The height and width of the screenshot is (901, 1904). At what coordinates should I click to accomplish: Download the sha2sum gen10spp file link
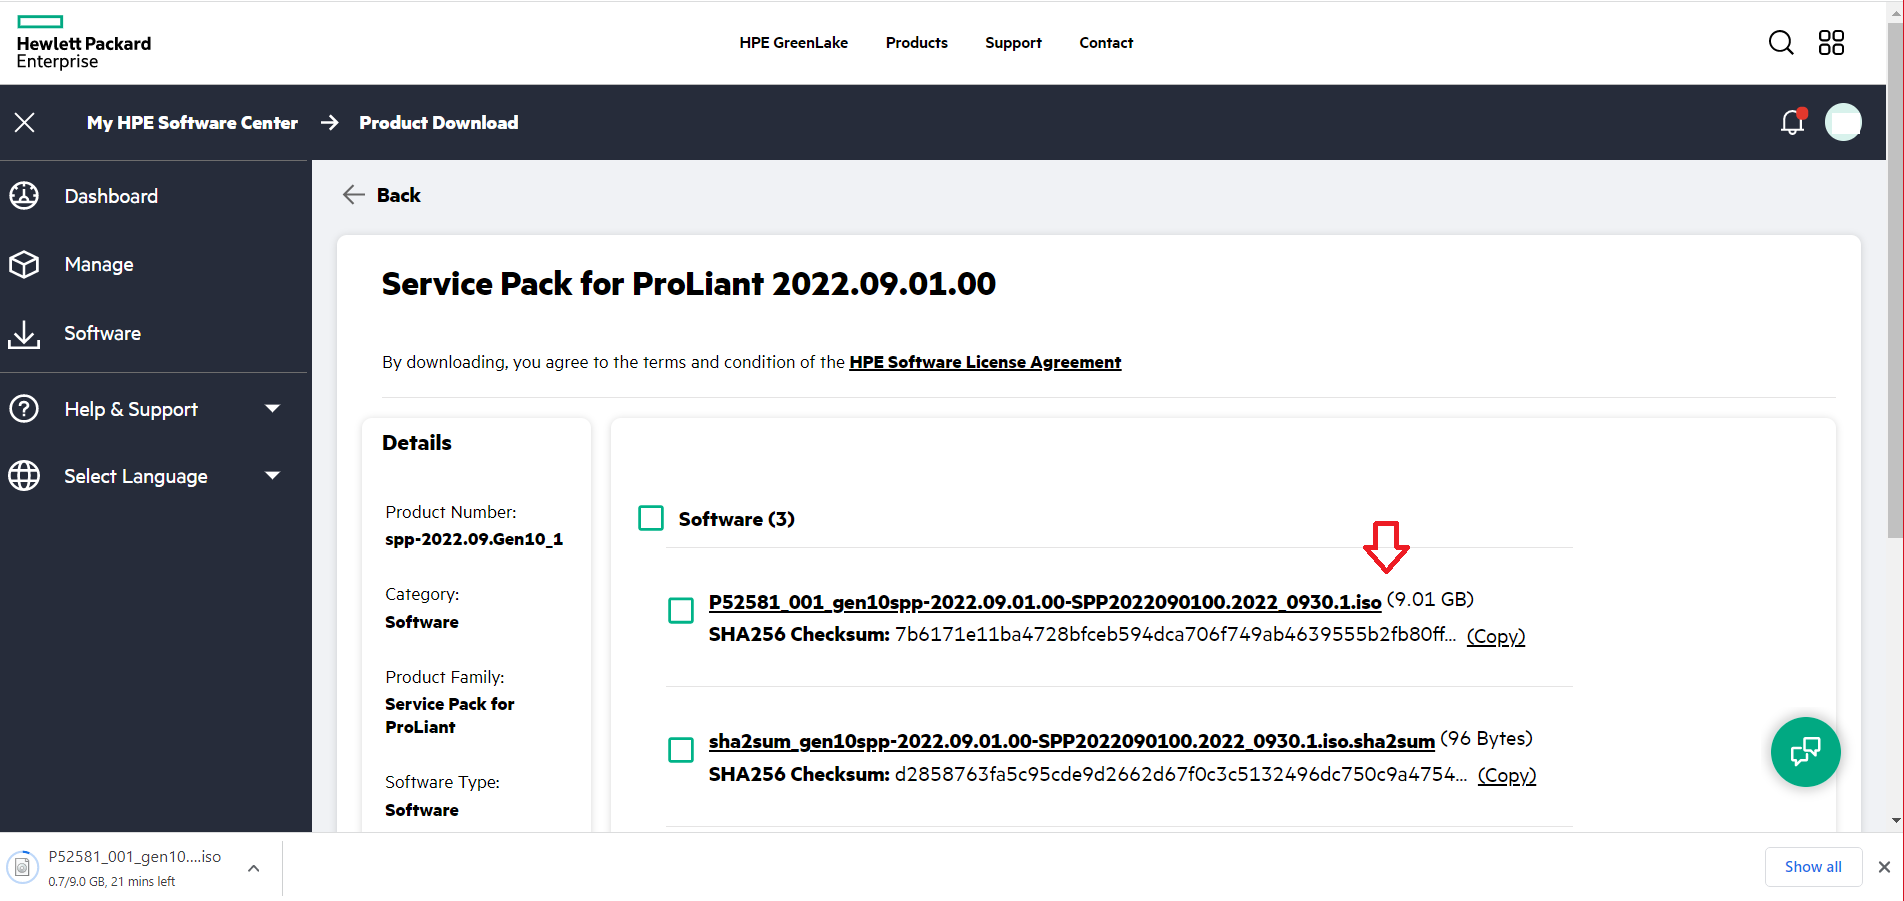pos(1072,741)
